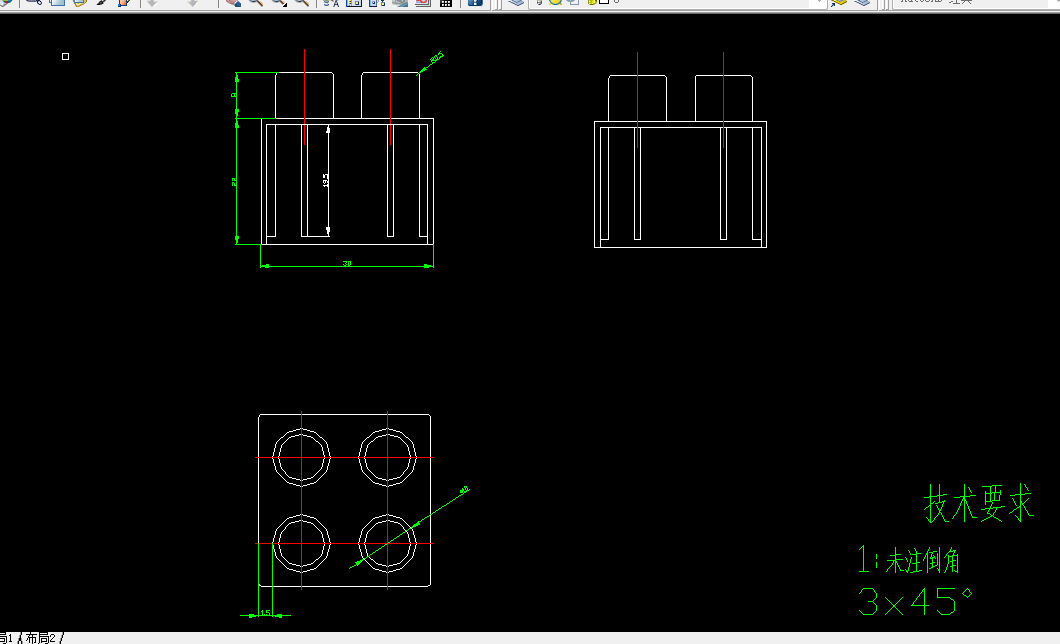
Task: Click the table grid icon in toolbar
Action: coord(445,3)
